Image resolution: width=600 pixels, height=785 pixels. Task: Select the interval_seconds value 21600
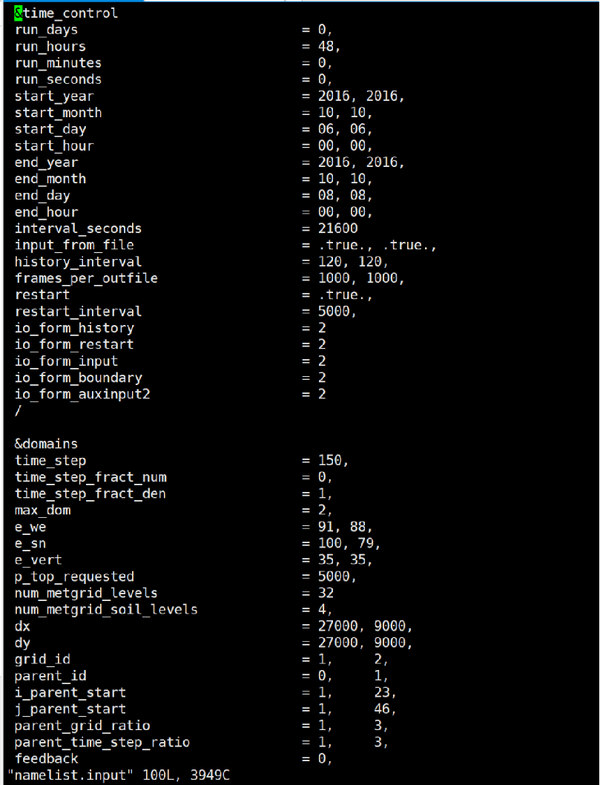(x=338, y=228)
